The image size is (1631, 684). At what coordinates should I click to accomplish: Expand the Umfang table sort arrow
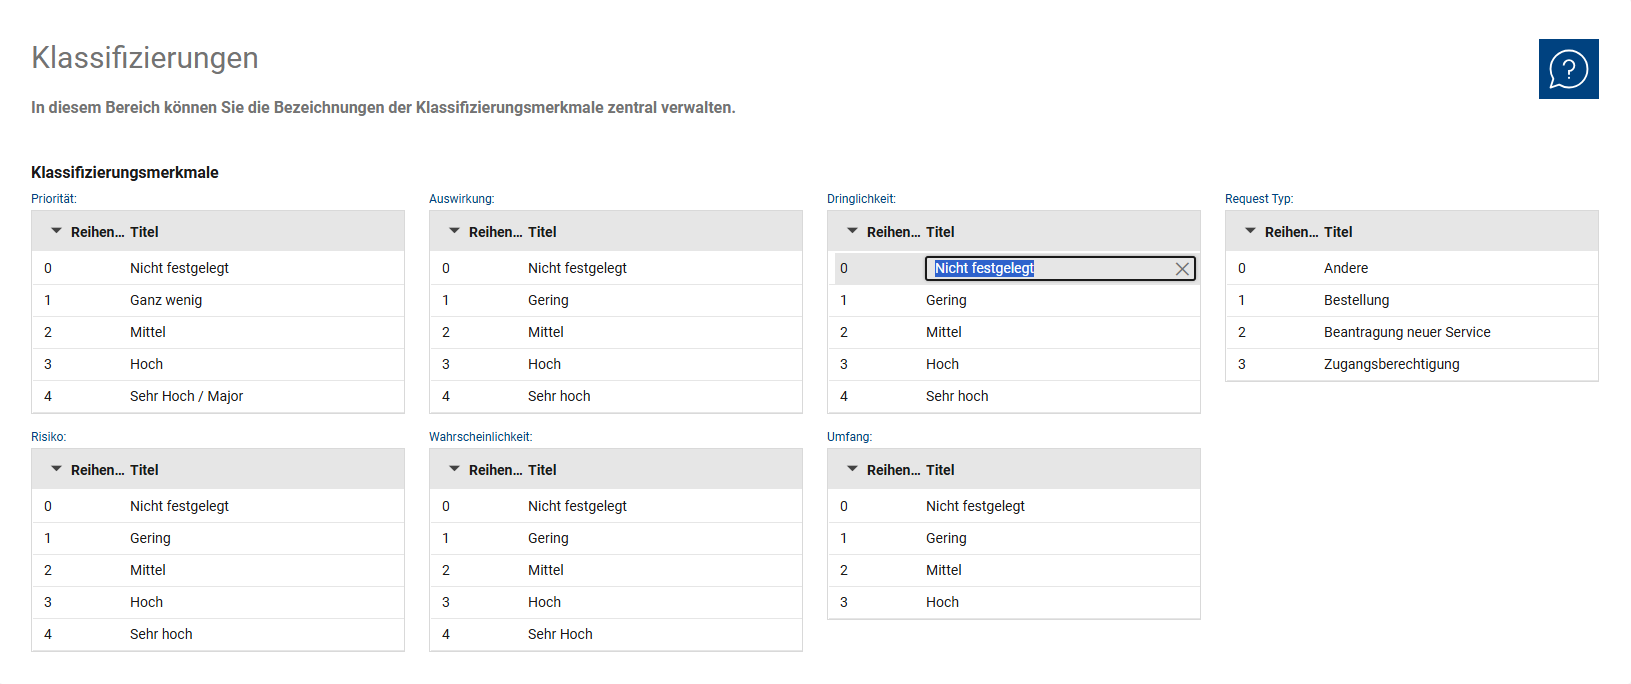tap(852, 469)
